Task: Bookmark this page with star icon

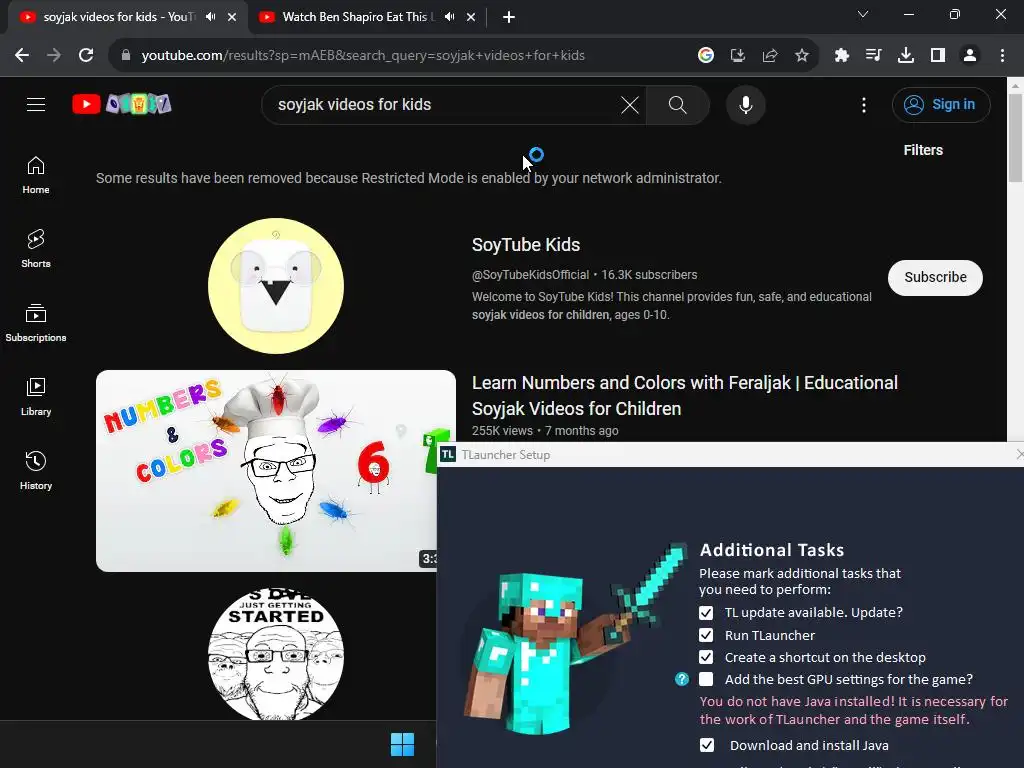Action: tap(802, 56)
